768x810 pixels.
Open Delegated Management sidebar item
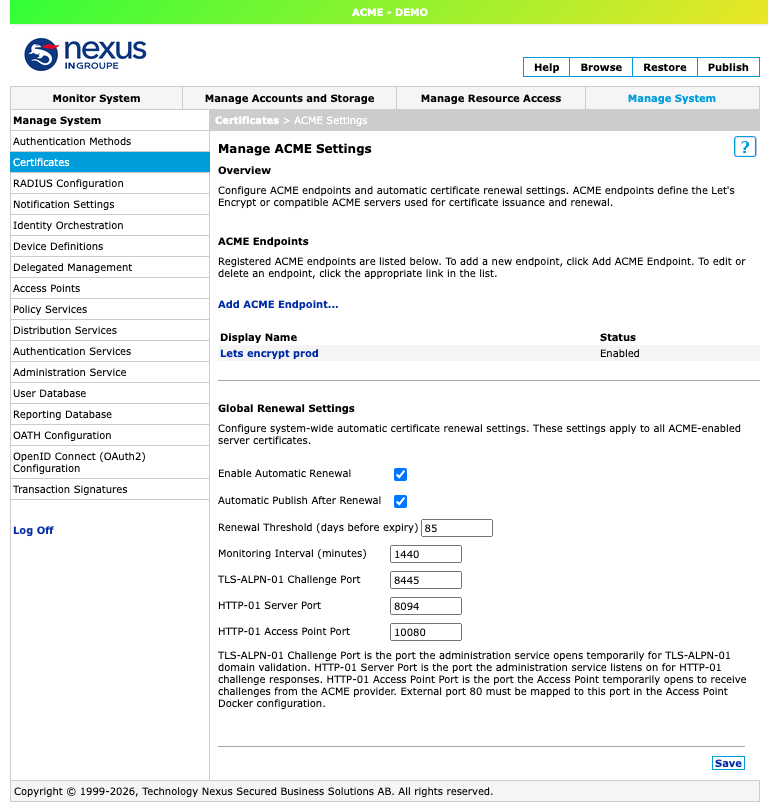click(x=110, y=267)
